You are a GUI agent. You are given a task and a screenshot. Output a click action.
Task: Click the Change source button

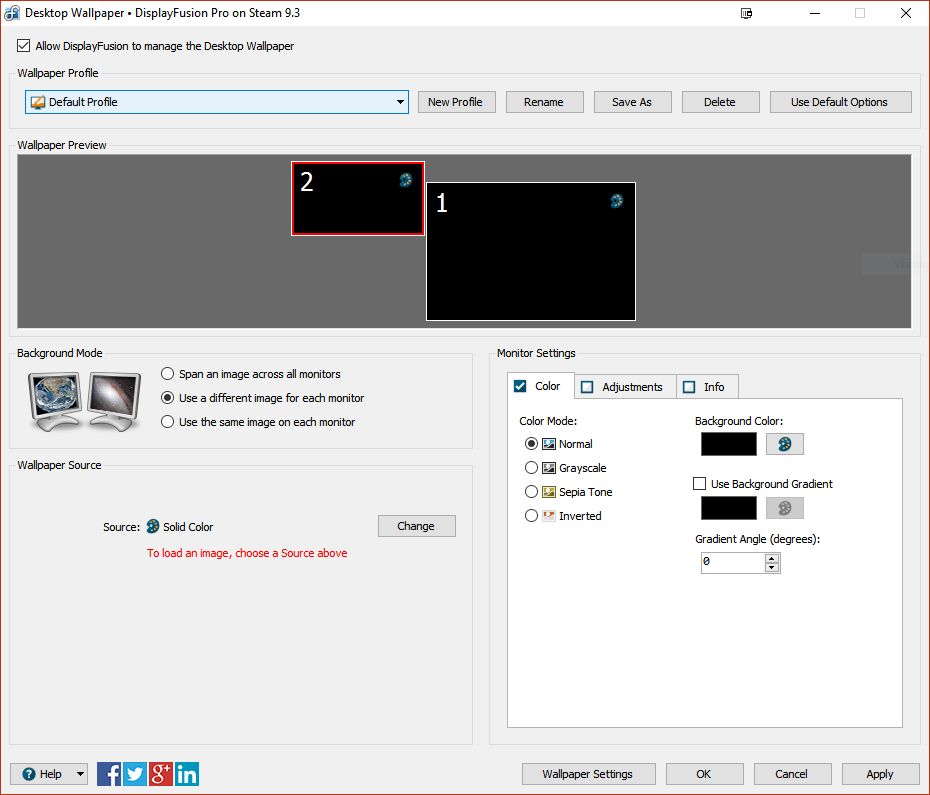pos(416,526)
